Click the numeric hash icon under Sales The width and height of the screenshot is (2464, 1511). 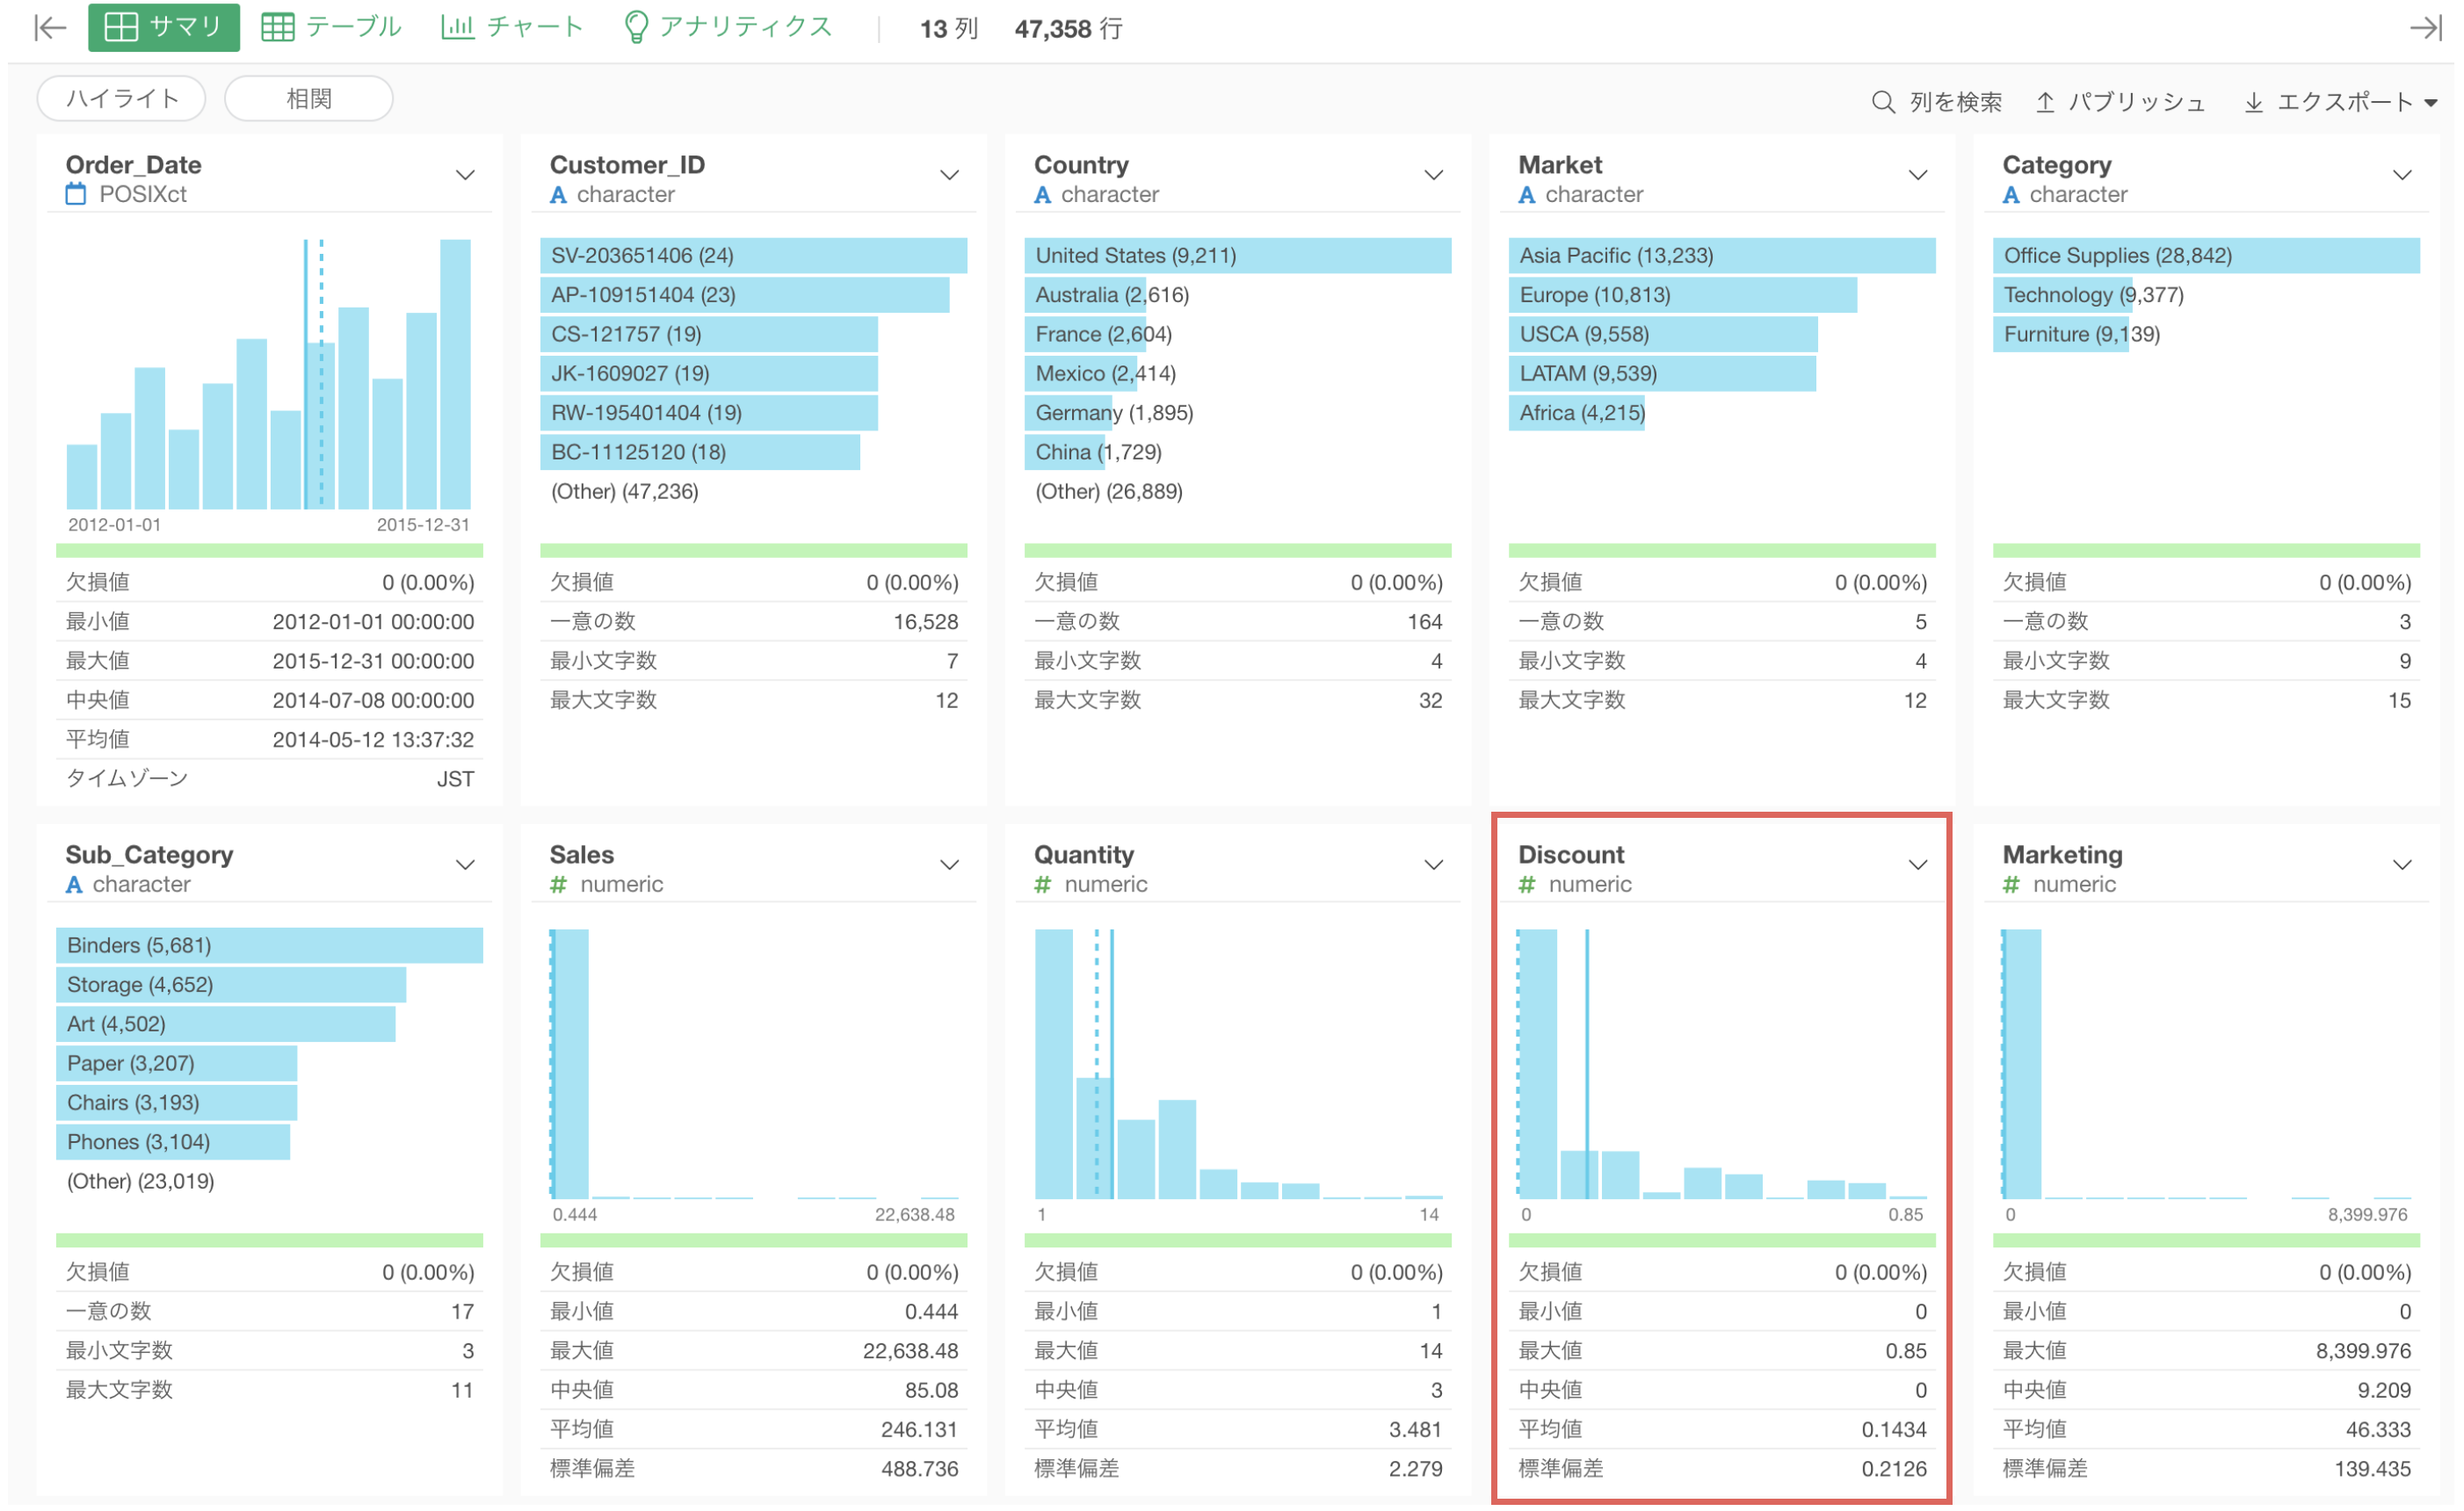559,885
